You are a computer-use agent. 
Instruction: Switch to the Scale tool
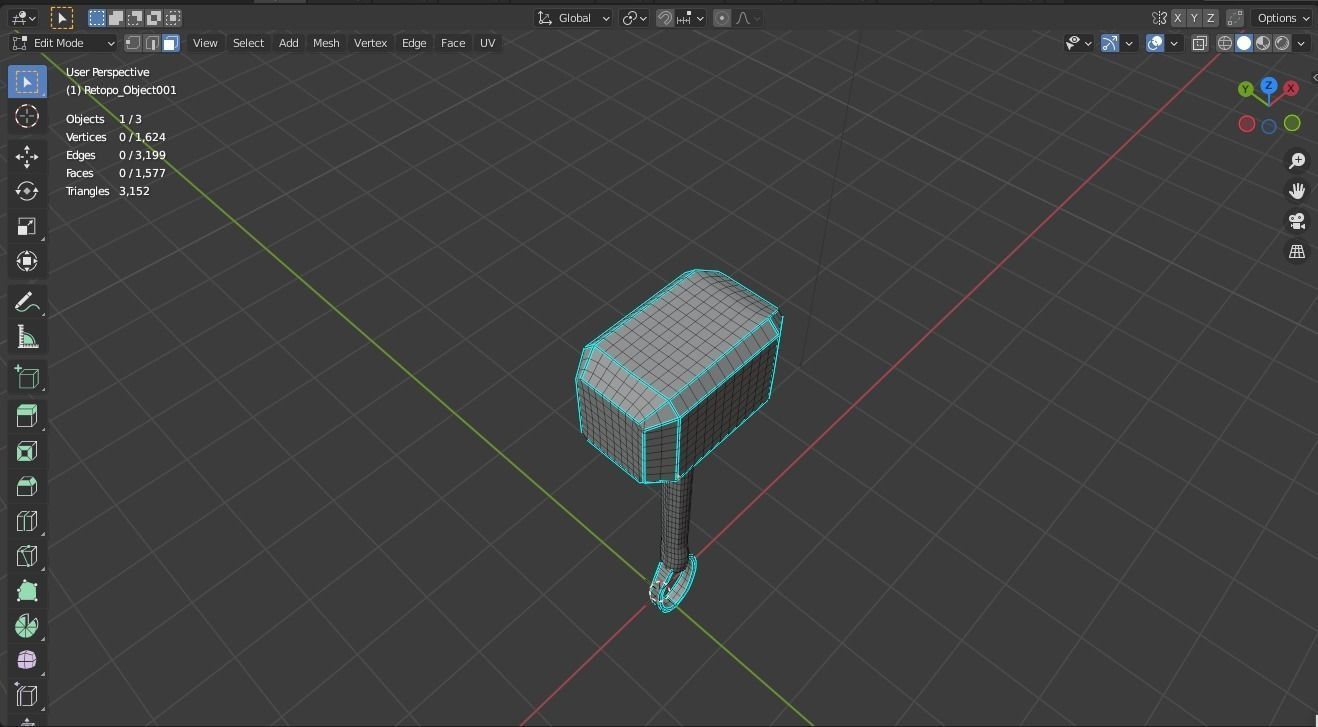click(x=27, y=226)
